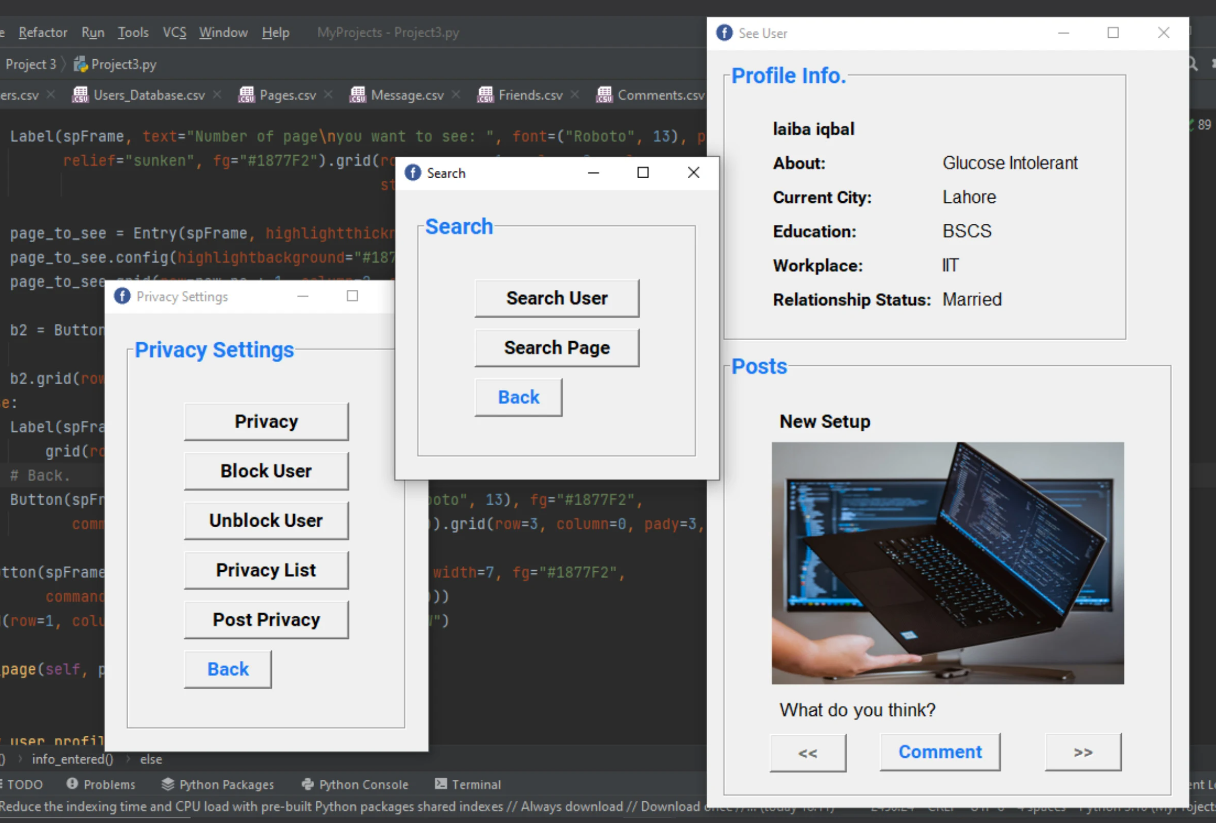Click the Lahore city value

click(969, 197)
